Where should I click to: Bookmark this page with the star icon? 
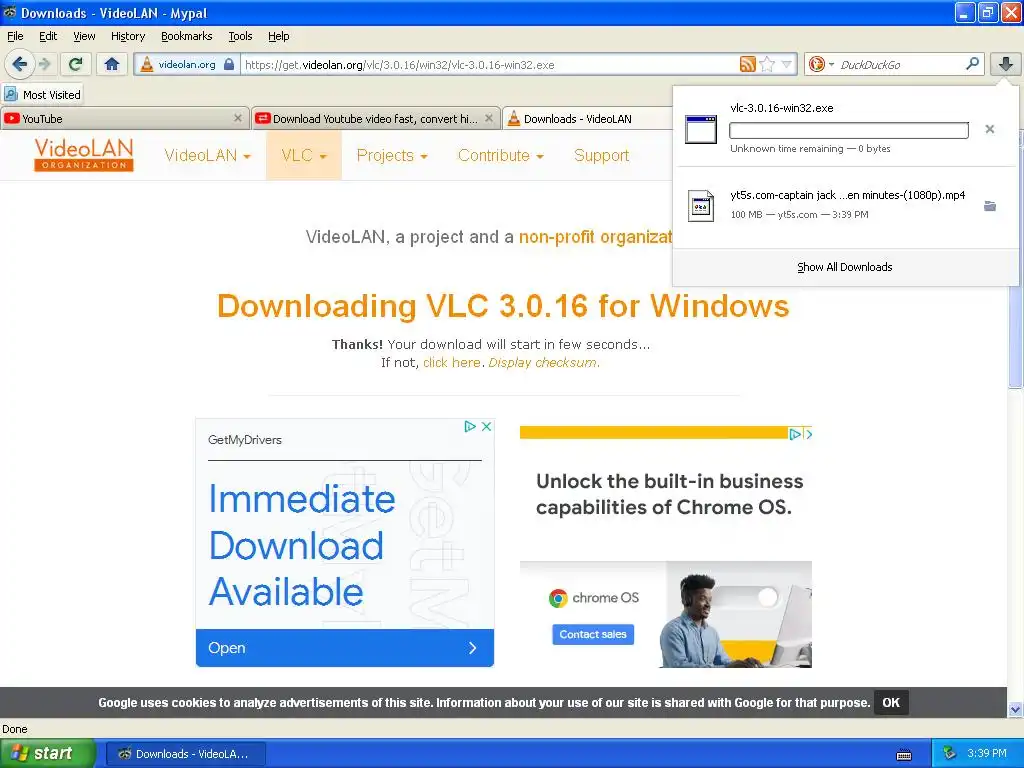(767, 64)
